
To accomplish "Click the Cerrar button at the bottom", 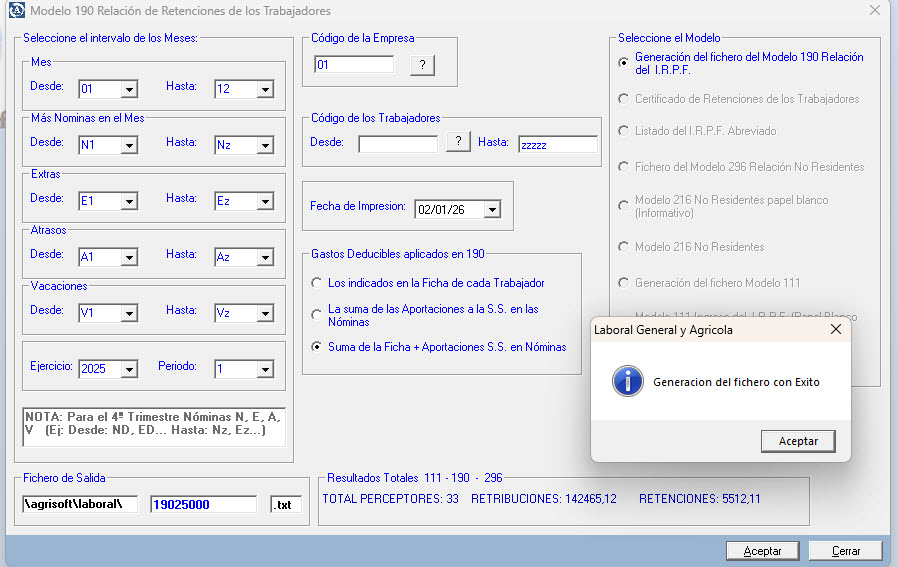I will [x=845, y=551].
